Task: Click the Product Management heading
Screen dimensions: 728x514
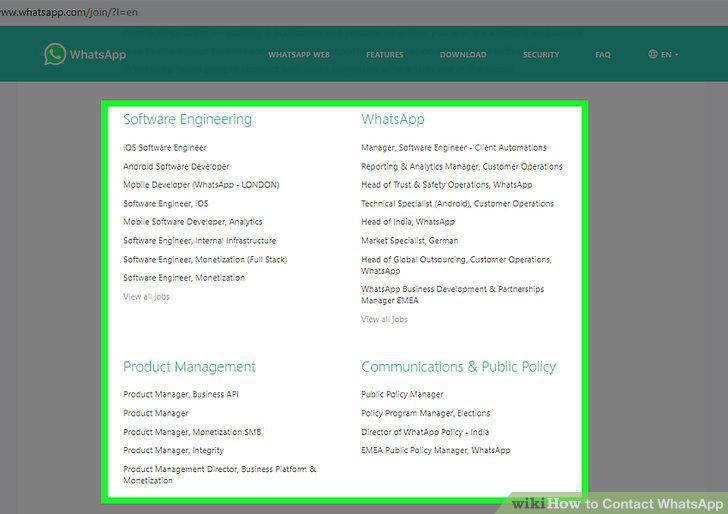Action: [x=189, y=367]
